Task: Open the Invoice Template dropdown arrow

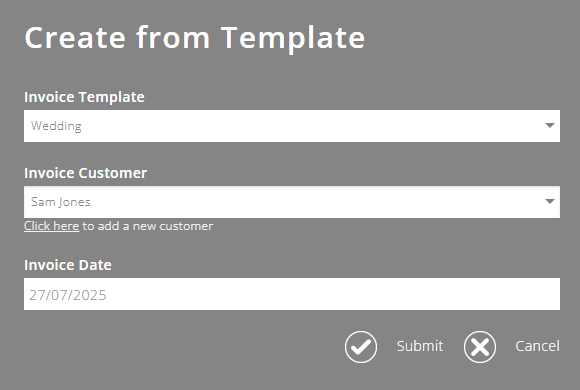Action: point(550,126)
